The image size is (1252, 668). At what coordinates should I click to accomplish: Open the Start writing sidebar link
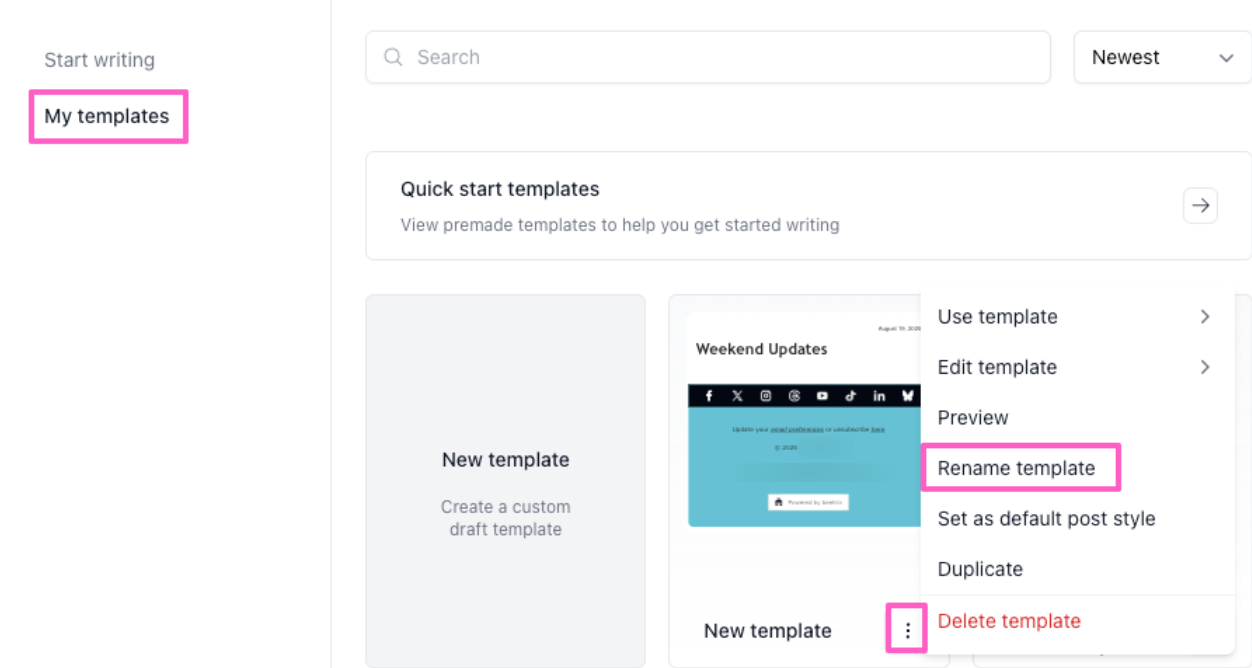pos(99,60)
